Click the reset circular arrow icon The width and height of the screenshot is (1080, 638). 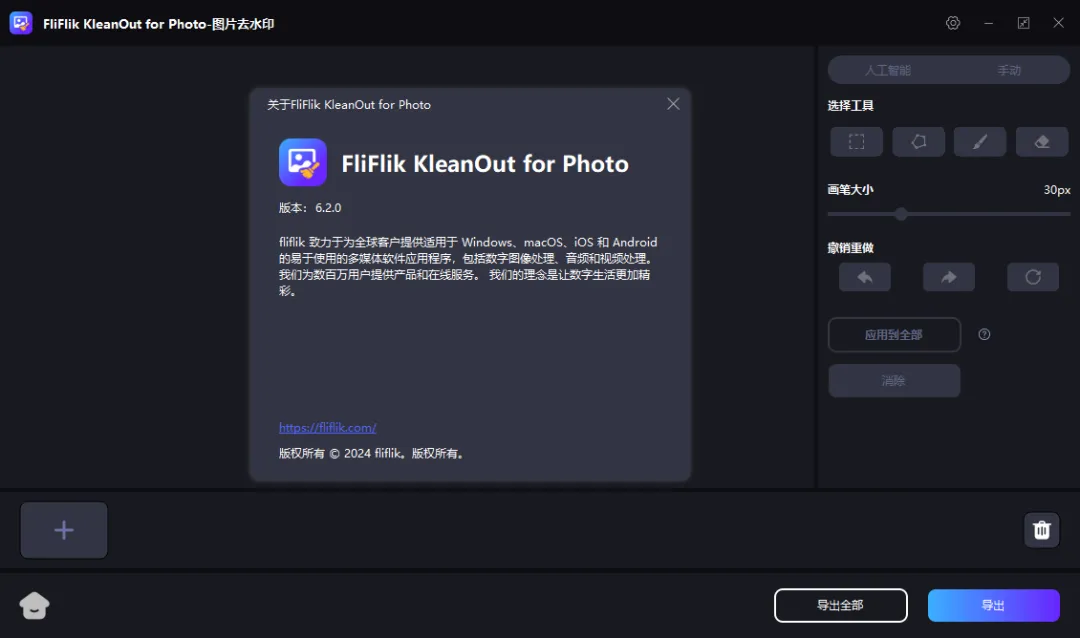(x=1032, y=277)
